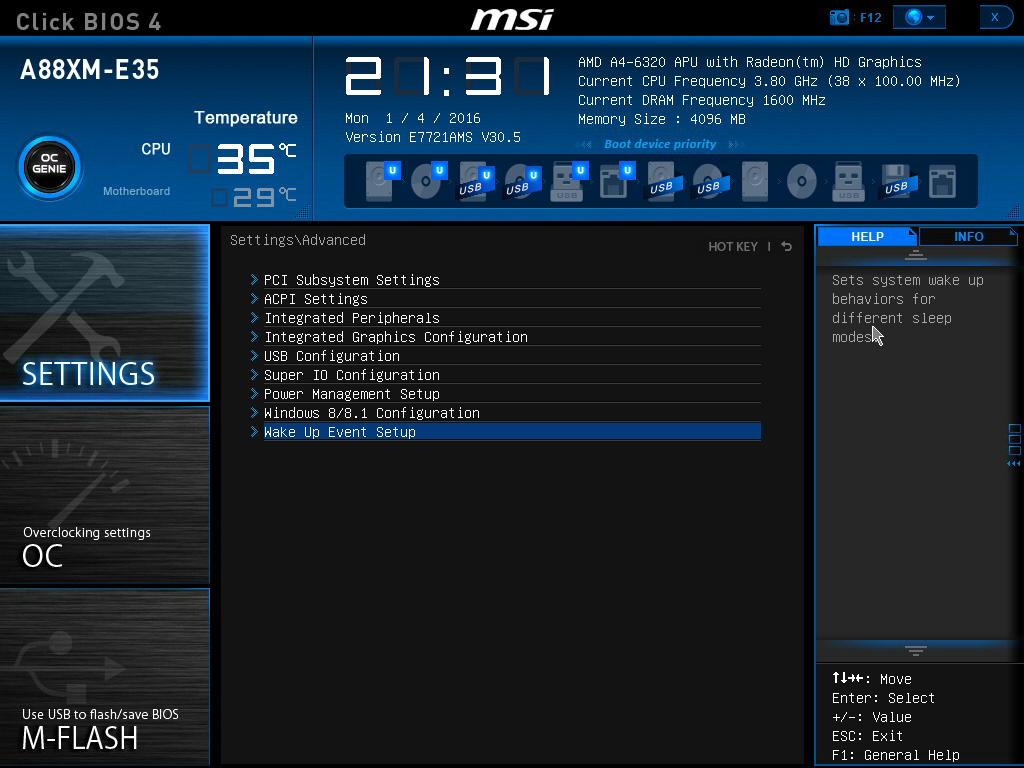Select legacy hard disk boot icon
The height and width of the screenshot is (768, 1024).
click(x=755, y=181)
